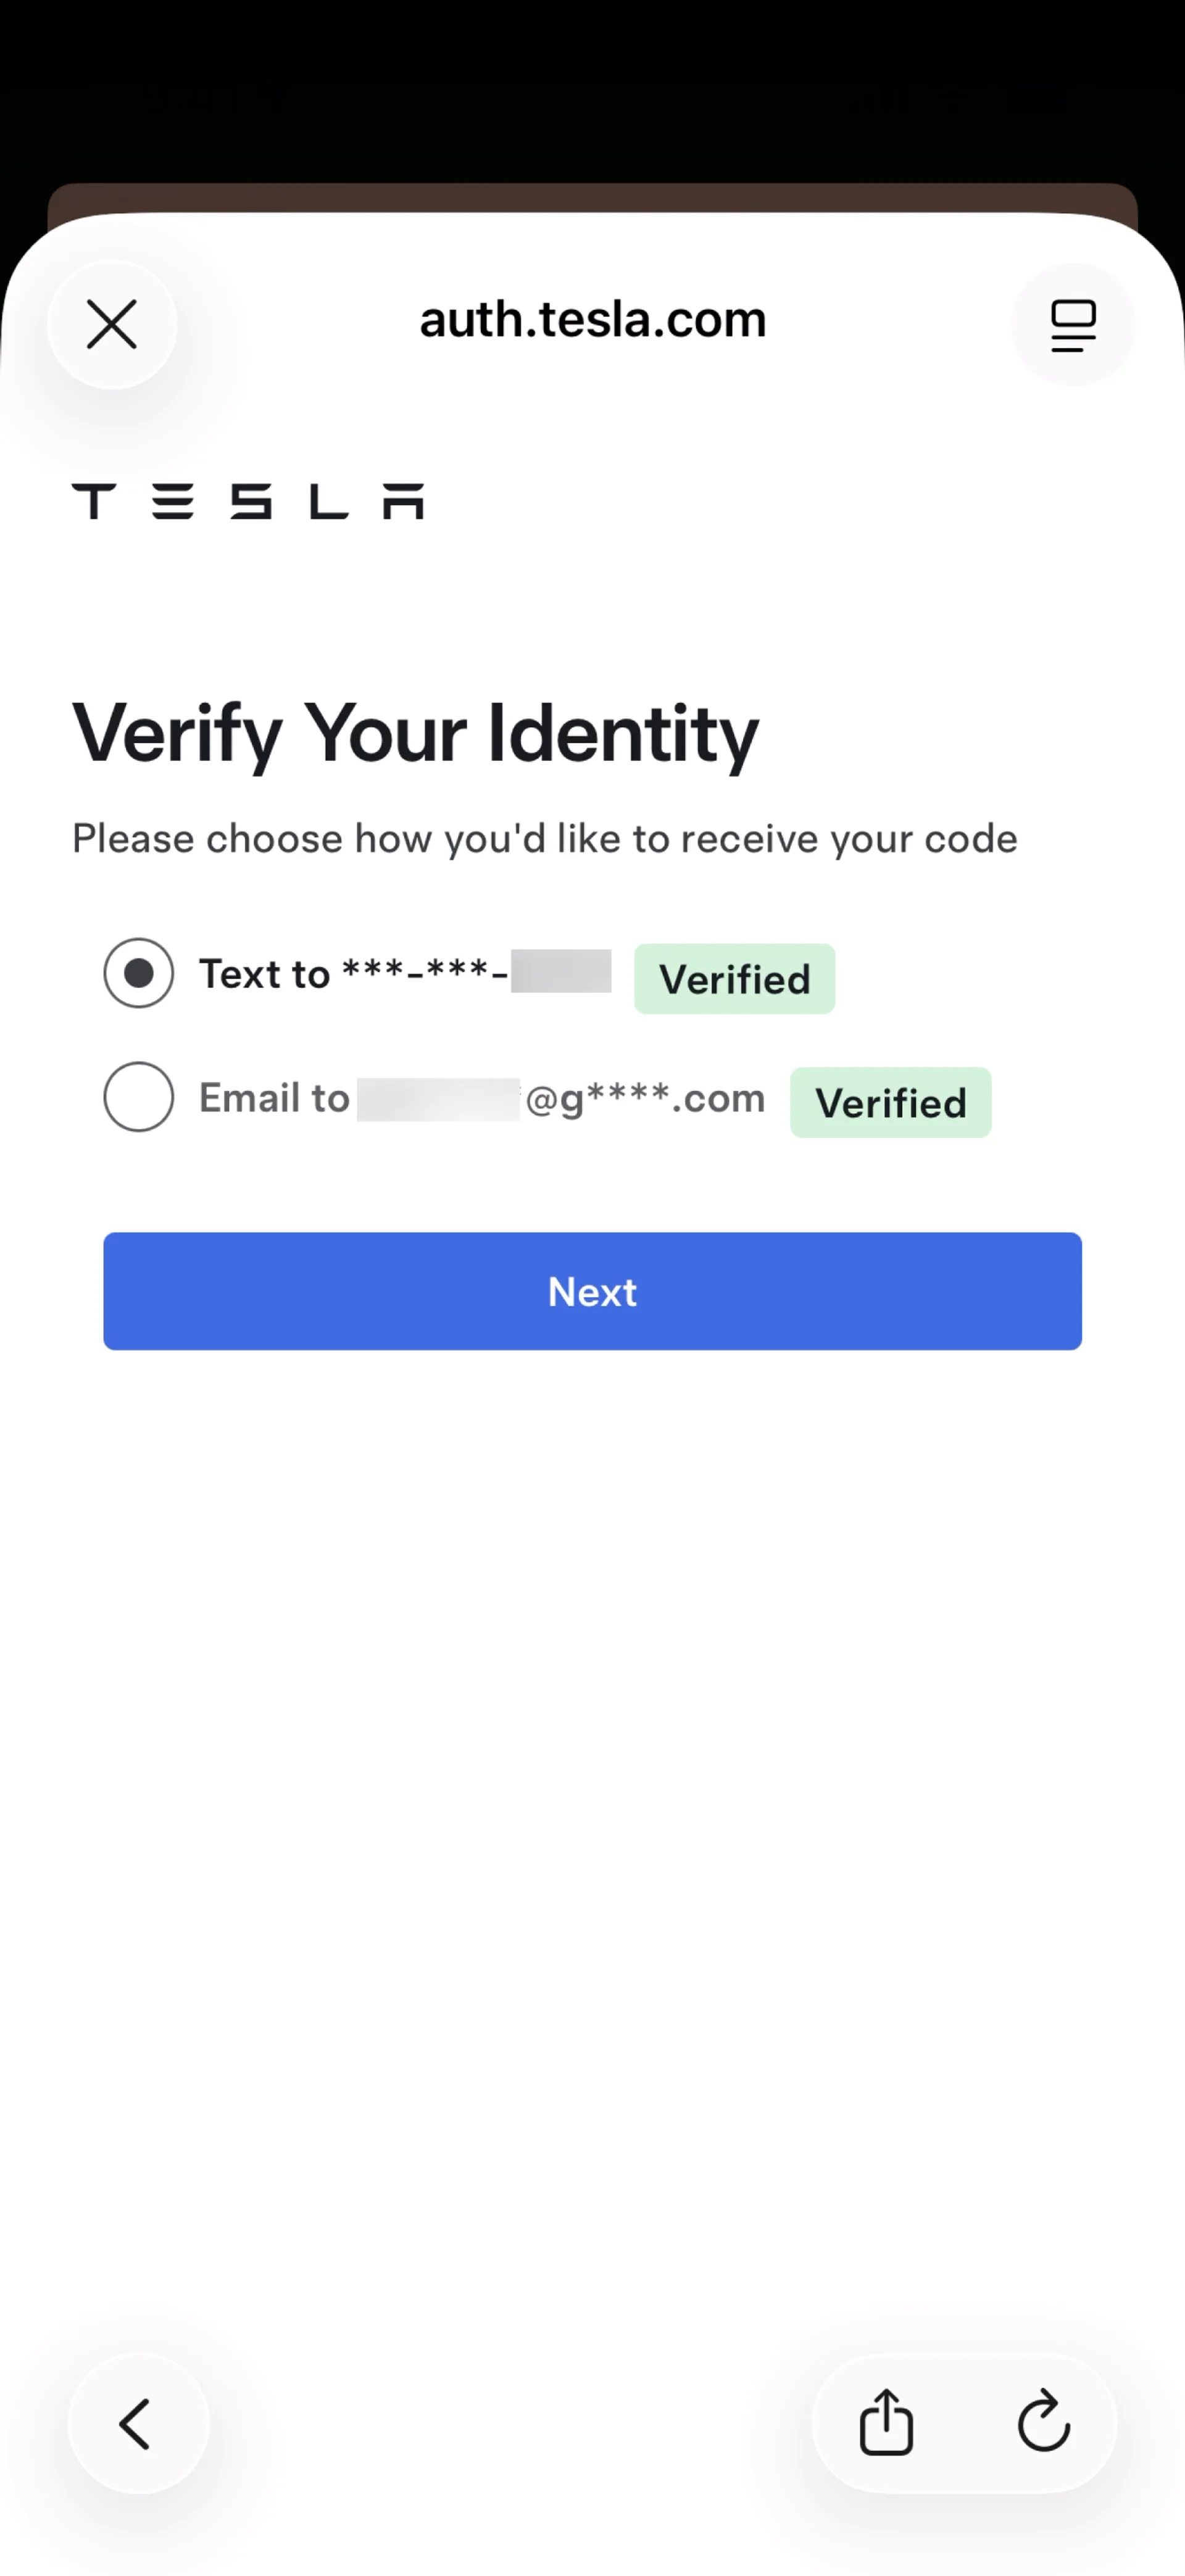The height and width of the screenshot is (2576, 1185).
Task: Open the page options icon top right
Action: tap(1072, 325)
